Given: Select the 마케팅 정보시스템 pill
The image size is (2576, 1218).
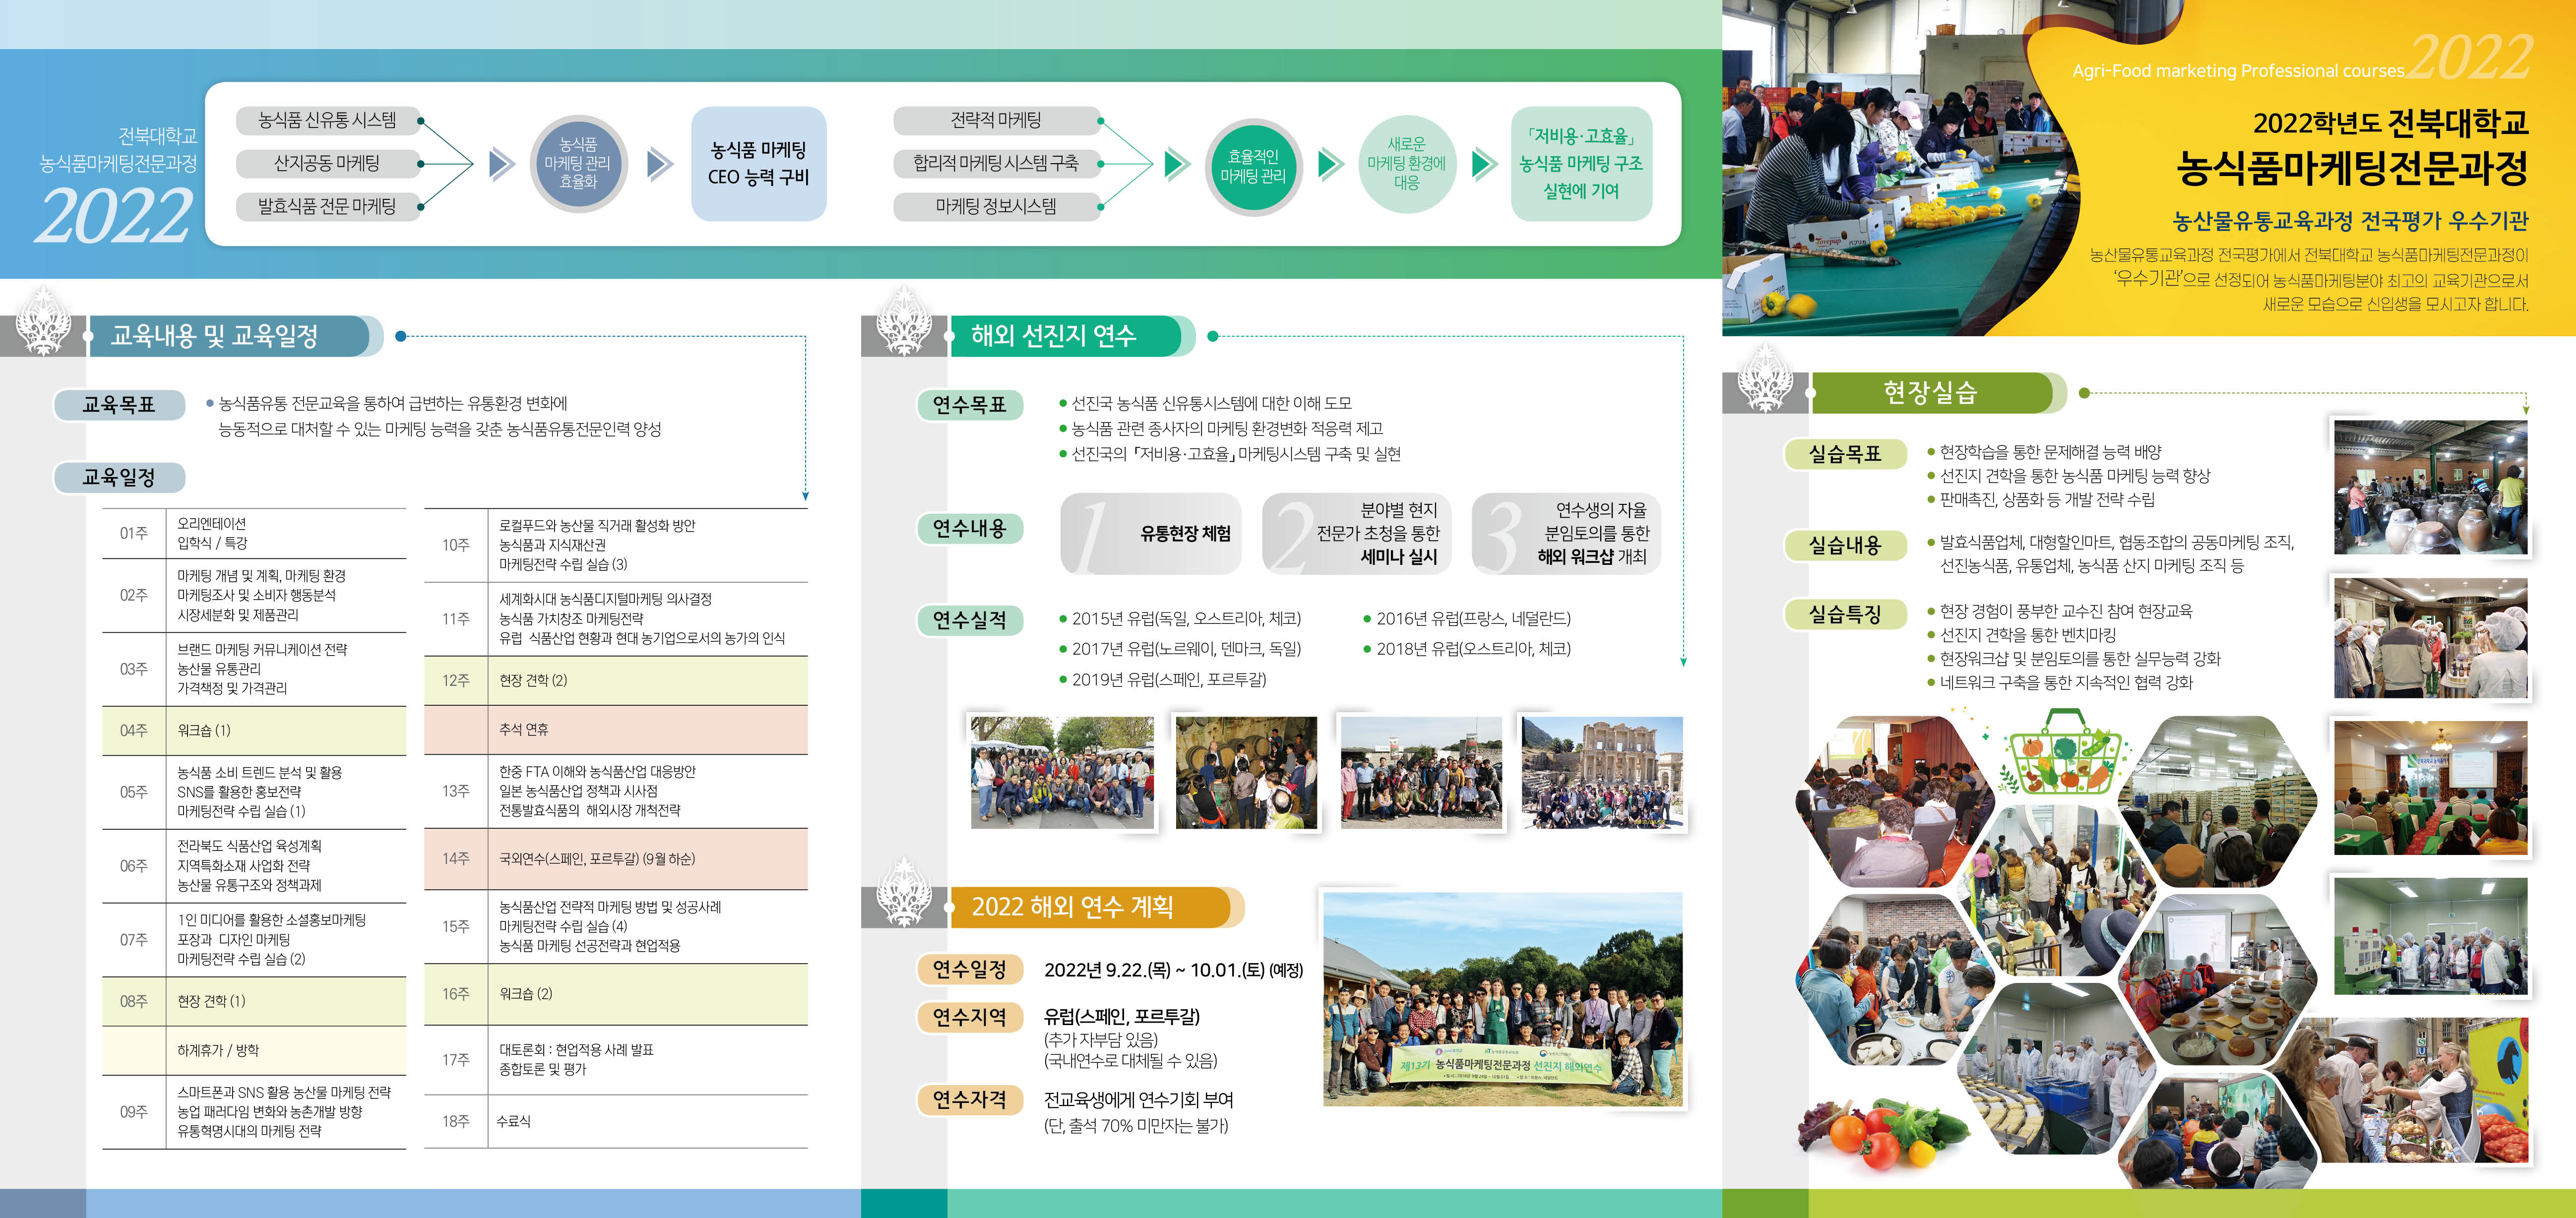Looking at the screenshot, I should click(x=996, y=206).
